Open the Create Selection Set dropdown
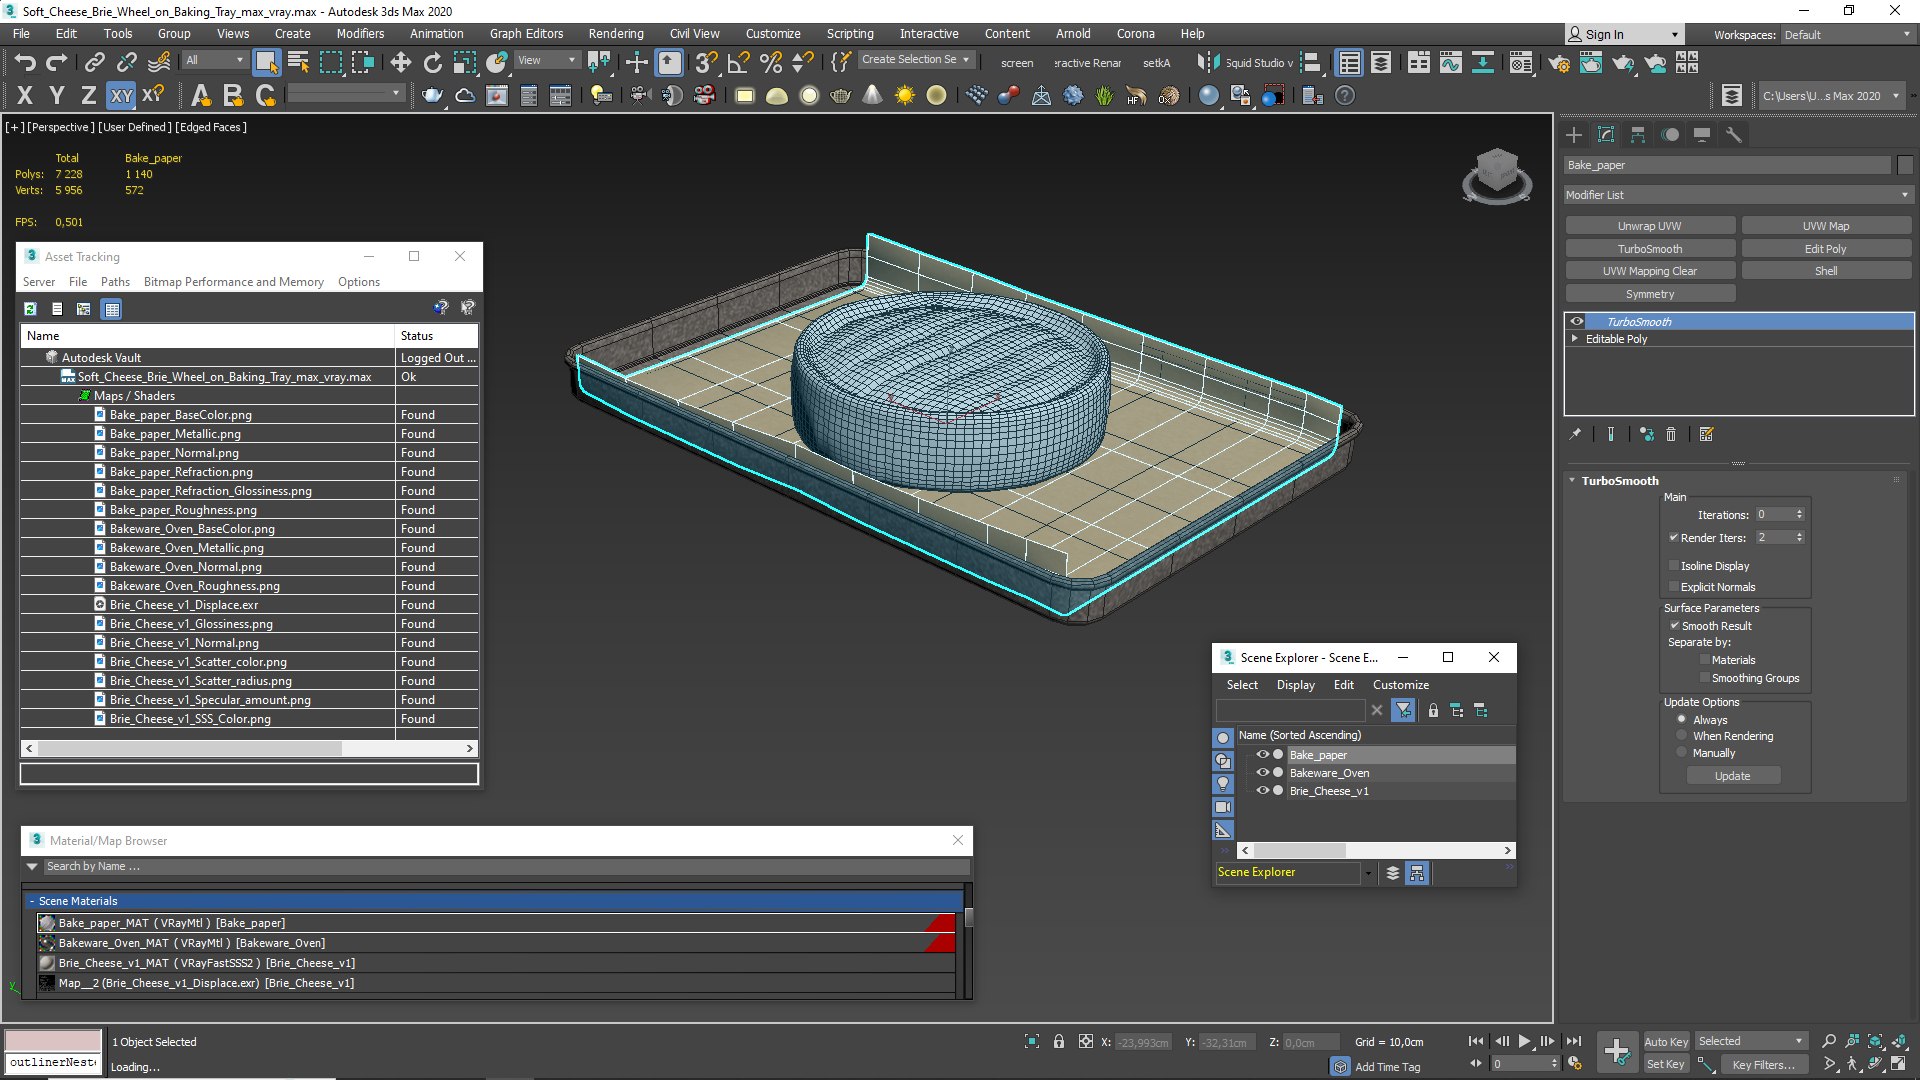 [917, 60]
